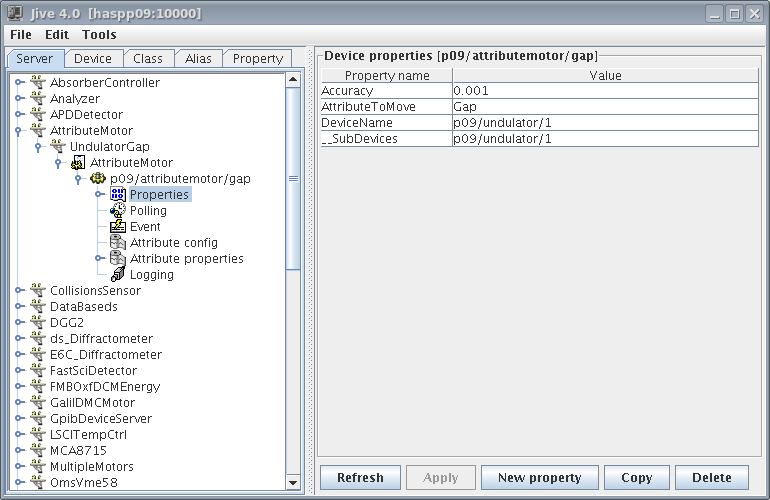Select the Polling tree item label
Image resolution: width=770 pixels, height=500 pixels.
148,211
